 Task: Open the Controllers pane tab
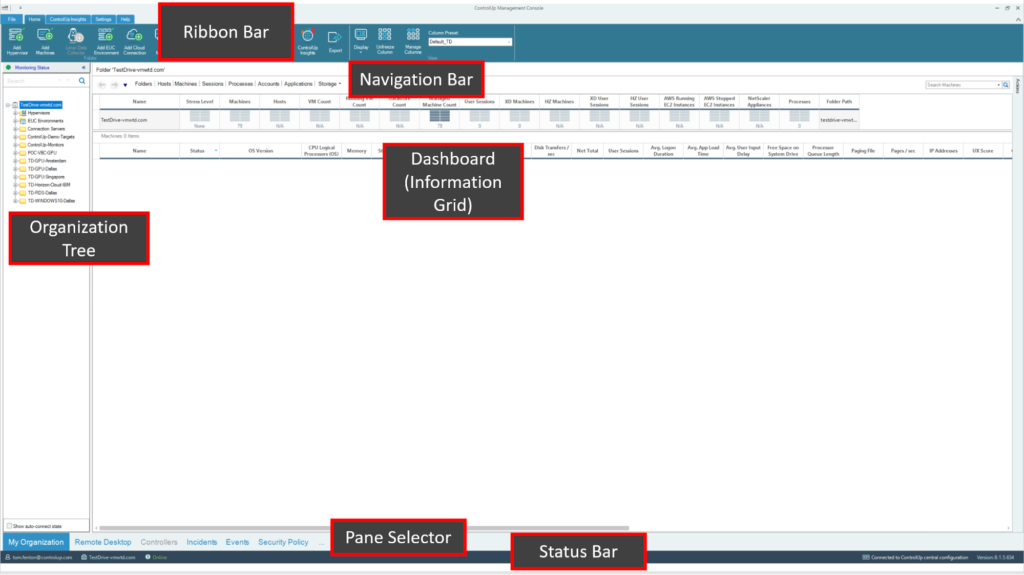(159, 542)
